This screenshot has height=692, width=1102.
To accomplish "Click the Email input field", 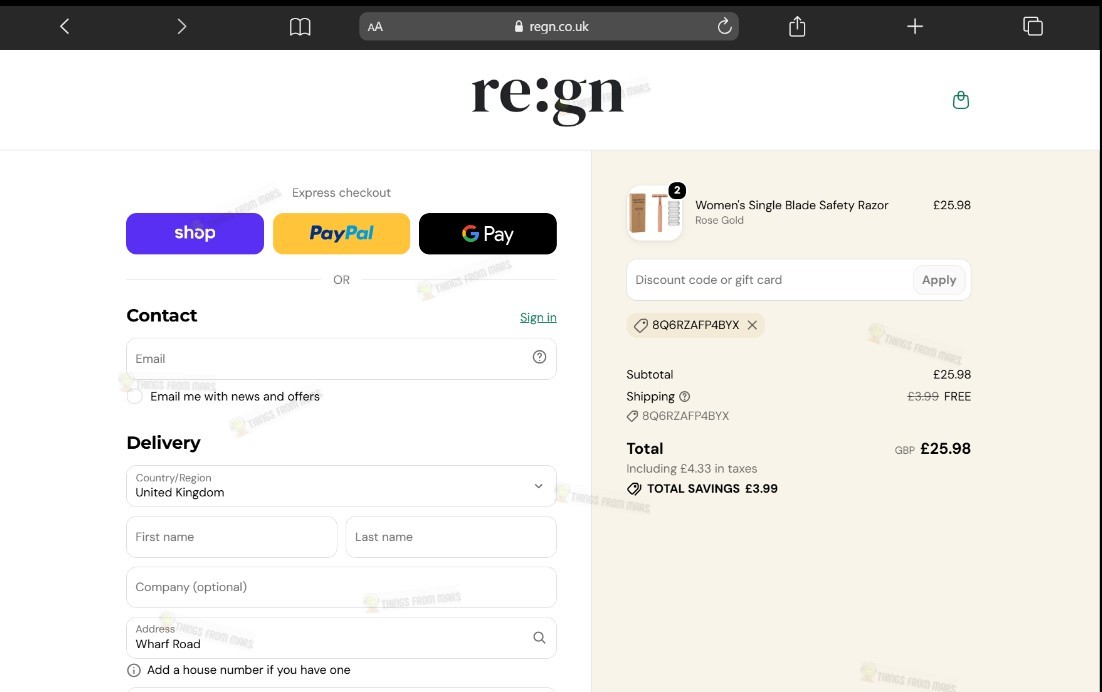I will (342, 359).
